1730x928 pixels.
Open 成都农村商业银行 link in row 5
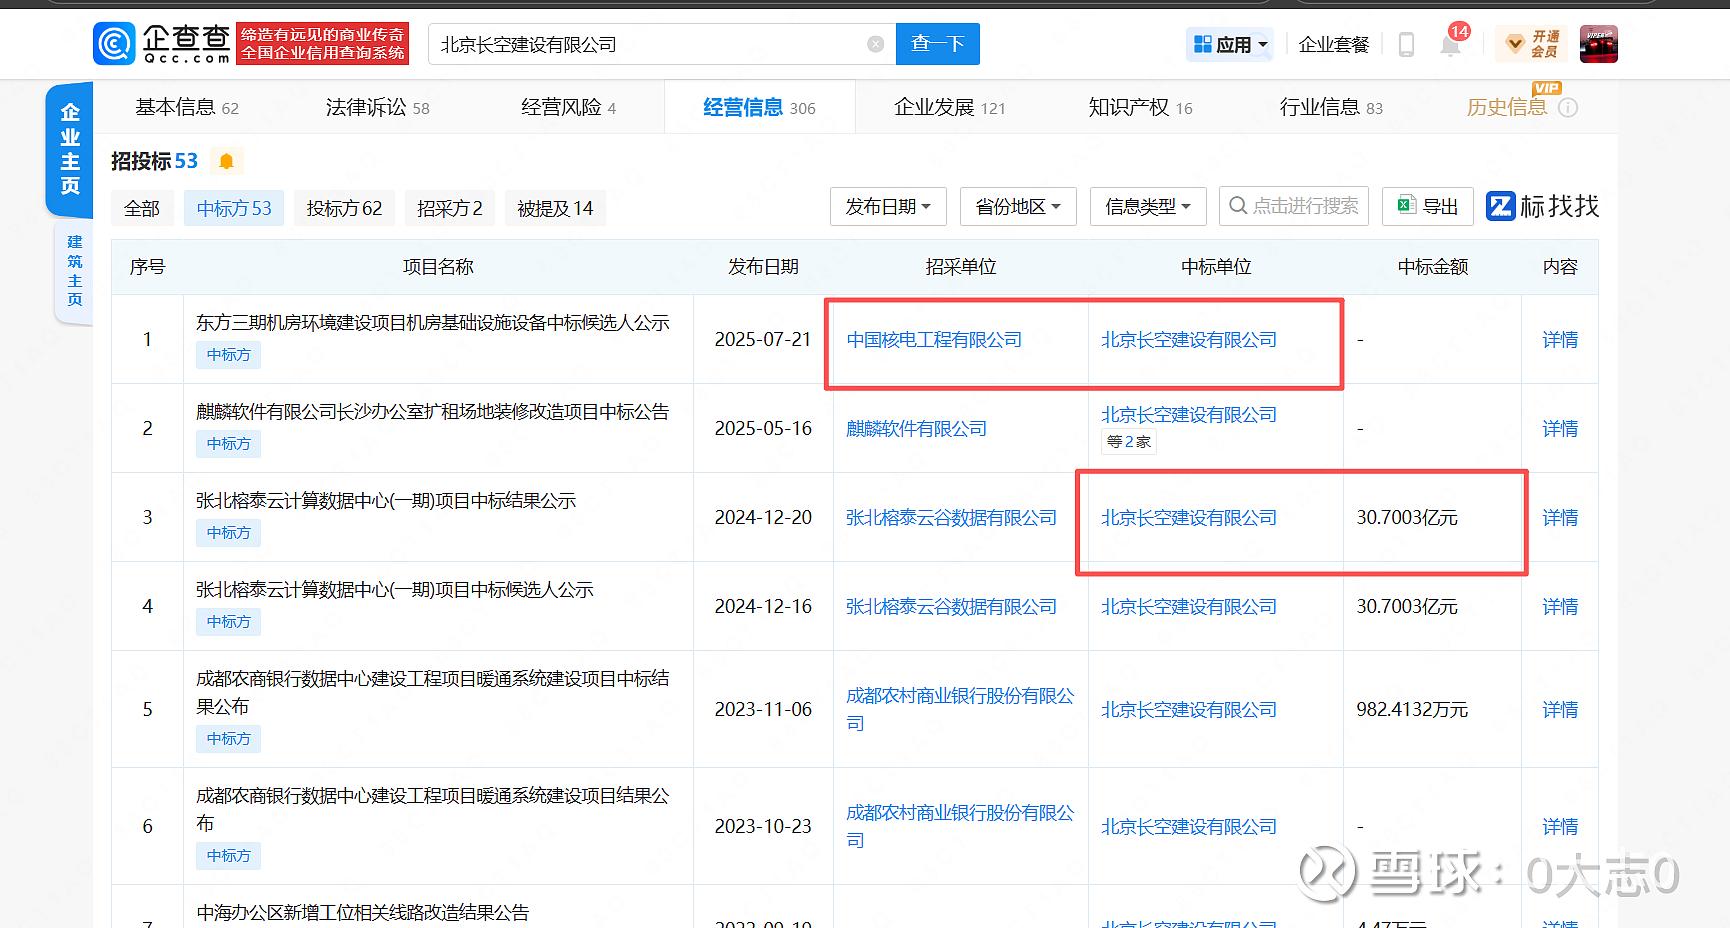point(960,709)
